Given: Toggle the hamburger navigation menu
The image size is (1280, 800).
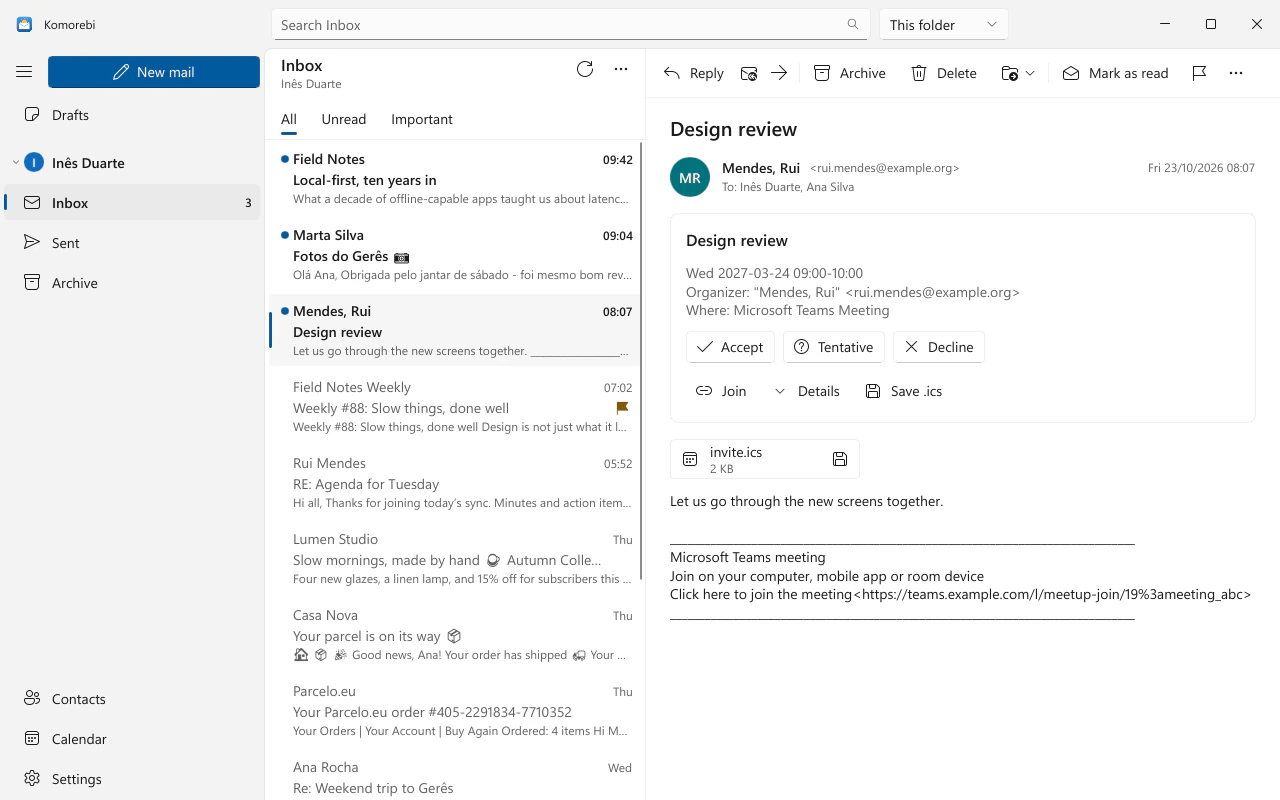Looking at the screenshot, I should pyautogui.click(x=24, y=72).
